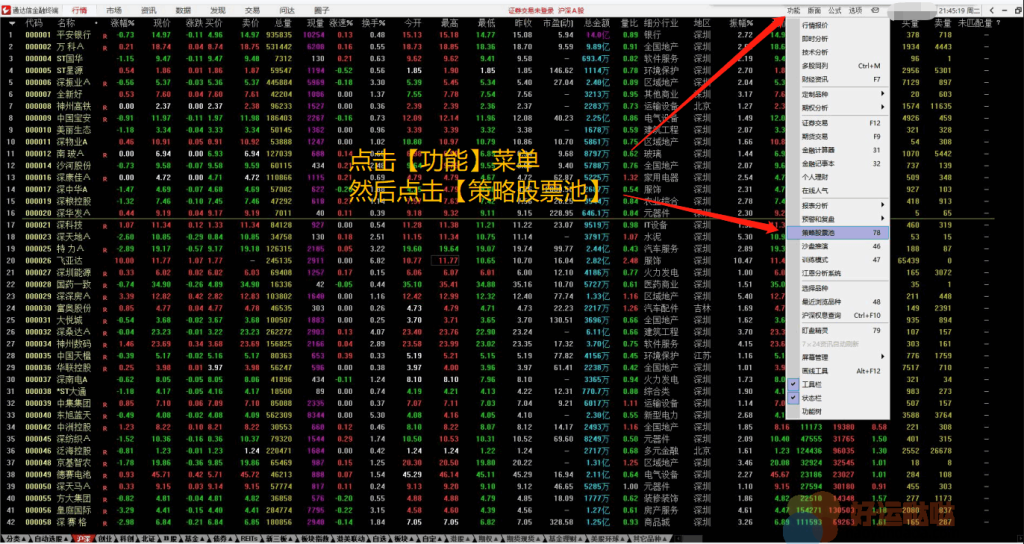Select 行情报价 in the 功能 menu

click(839, 25)
